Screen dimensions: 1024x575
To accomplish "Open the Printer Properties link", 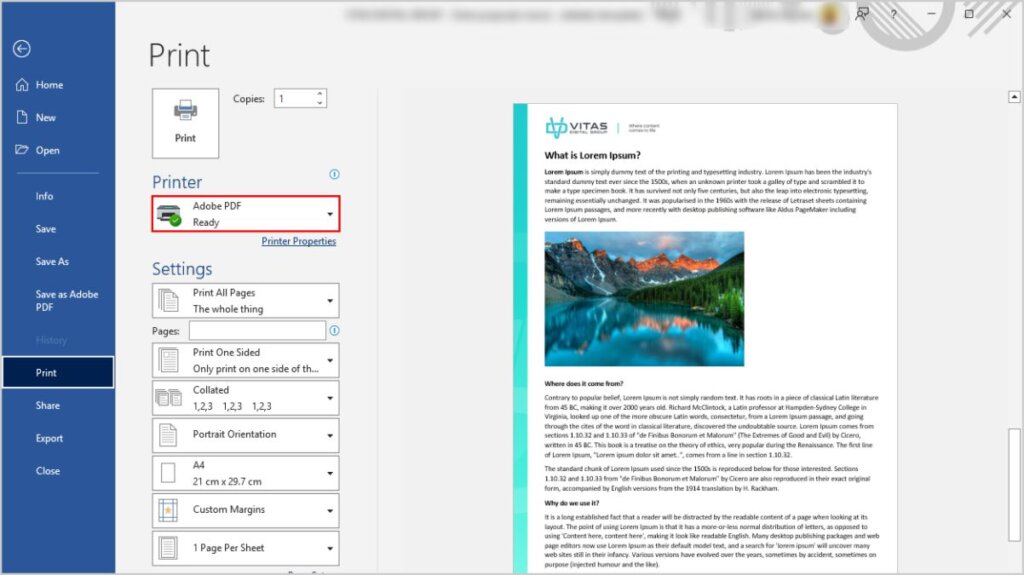I will click(298, 241).
